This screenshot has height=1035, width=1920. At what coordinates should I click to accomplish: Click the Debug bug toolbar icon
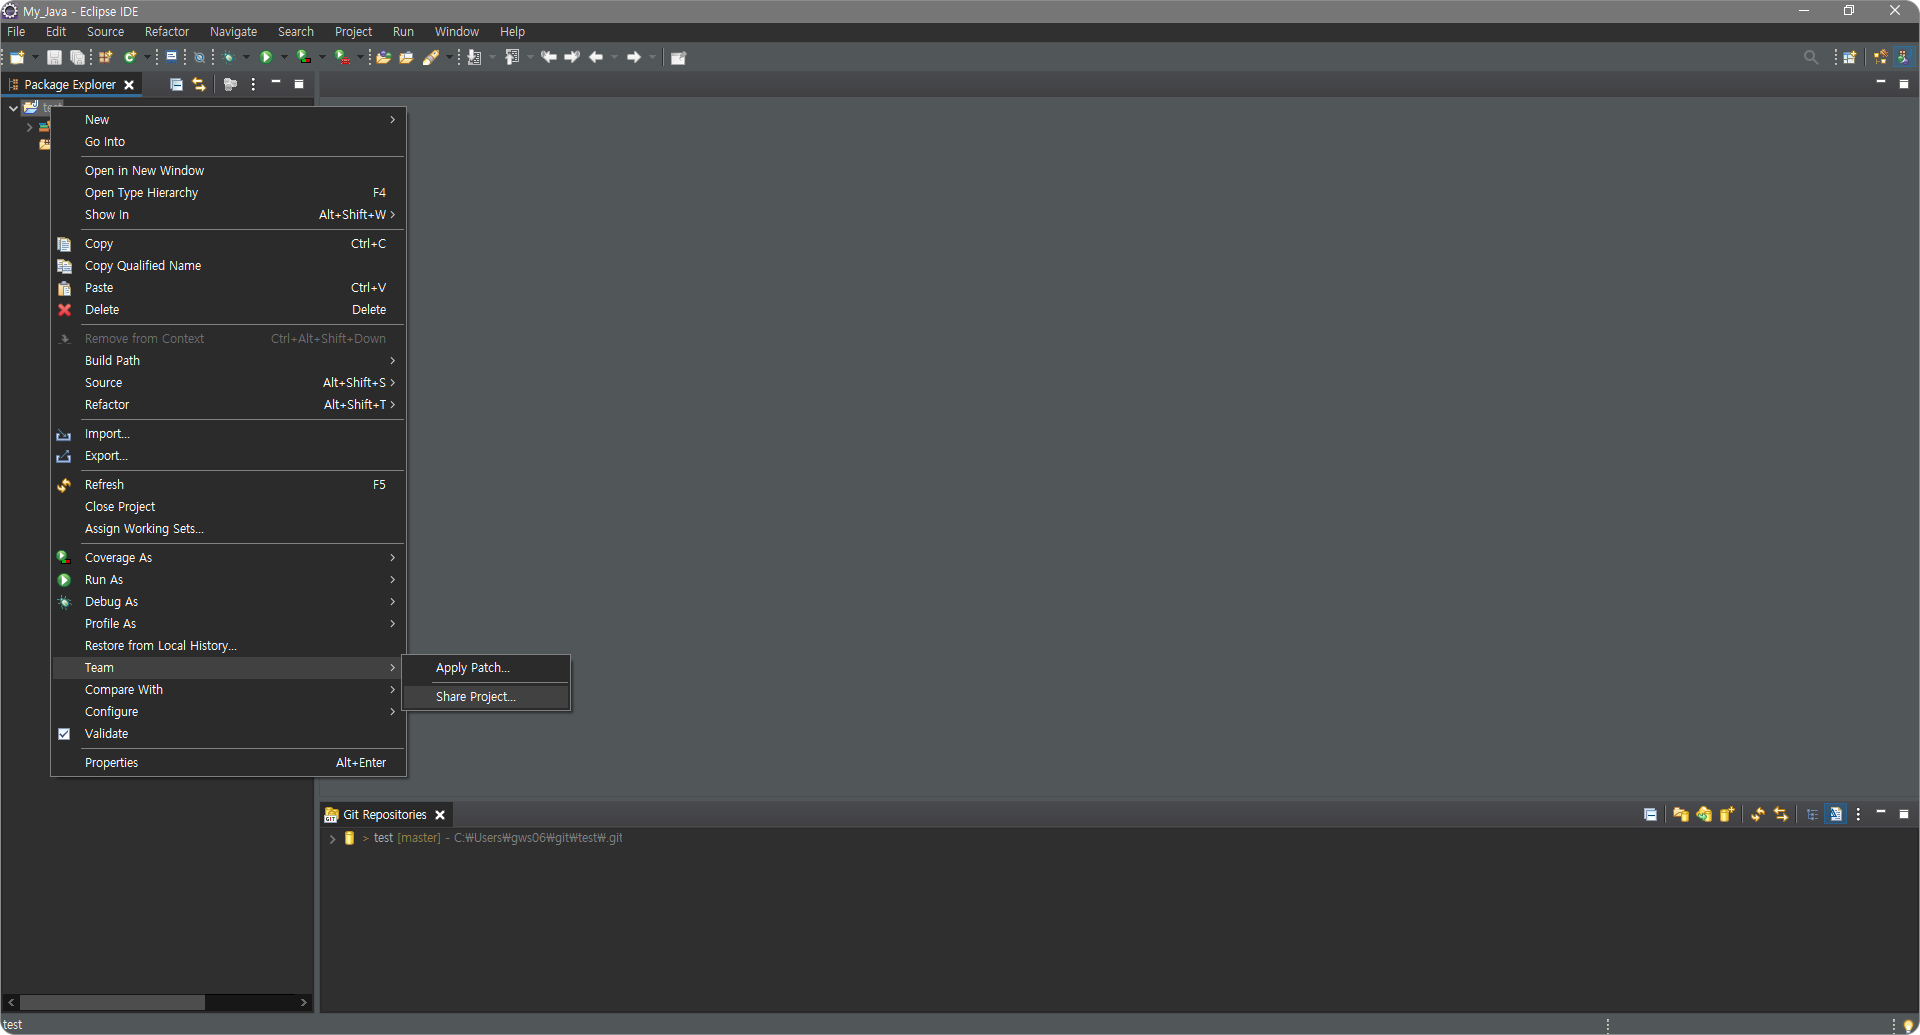click(229, 58)
